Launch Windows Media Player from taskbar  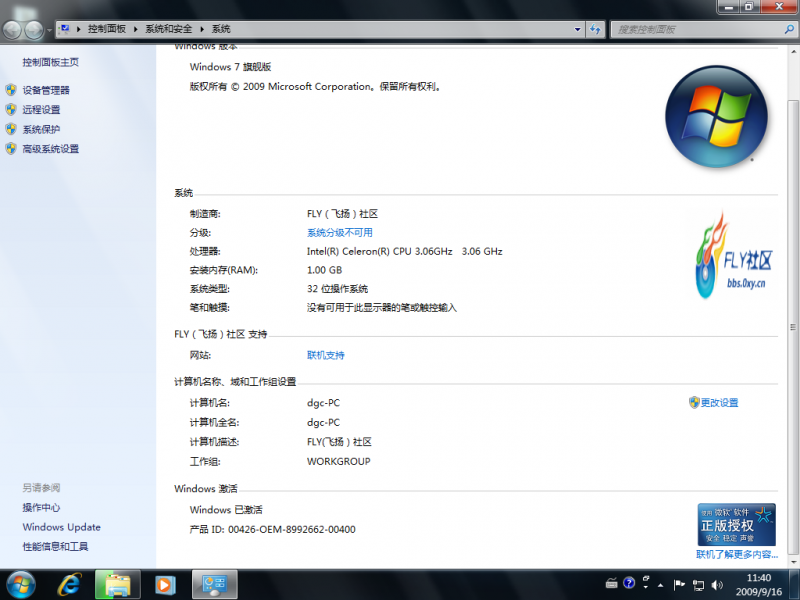click(165, 585)
